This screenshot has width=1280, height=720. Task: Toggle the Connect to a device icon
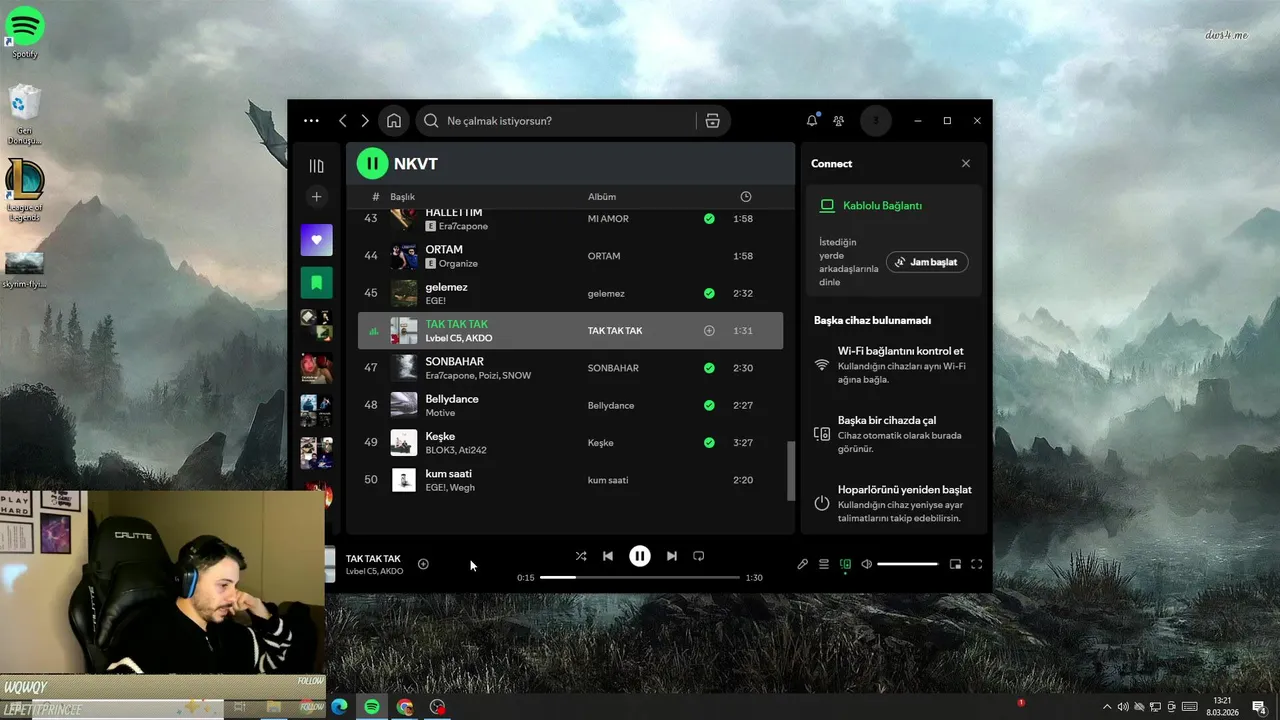845,564
